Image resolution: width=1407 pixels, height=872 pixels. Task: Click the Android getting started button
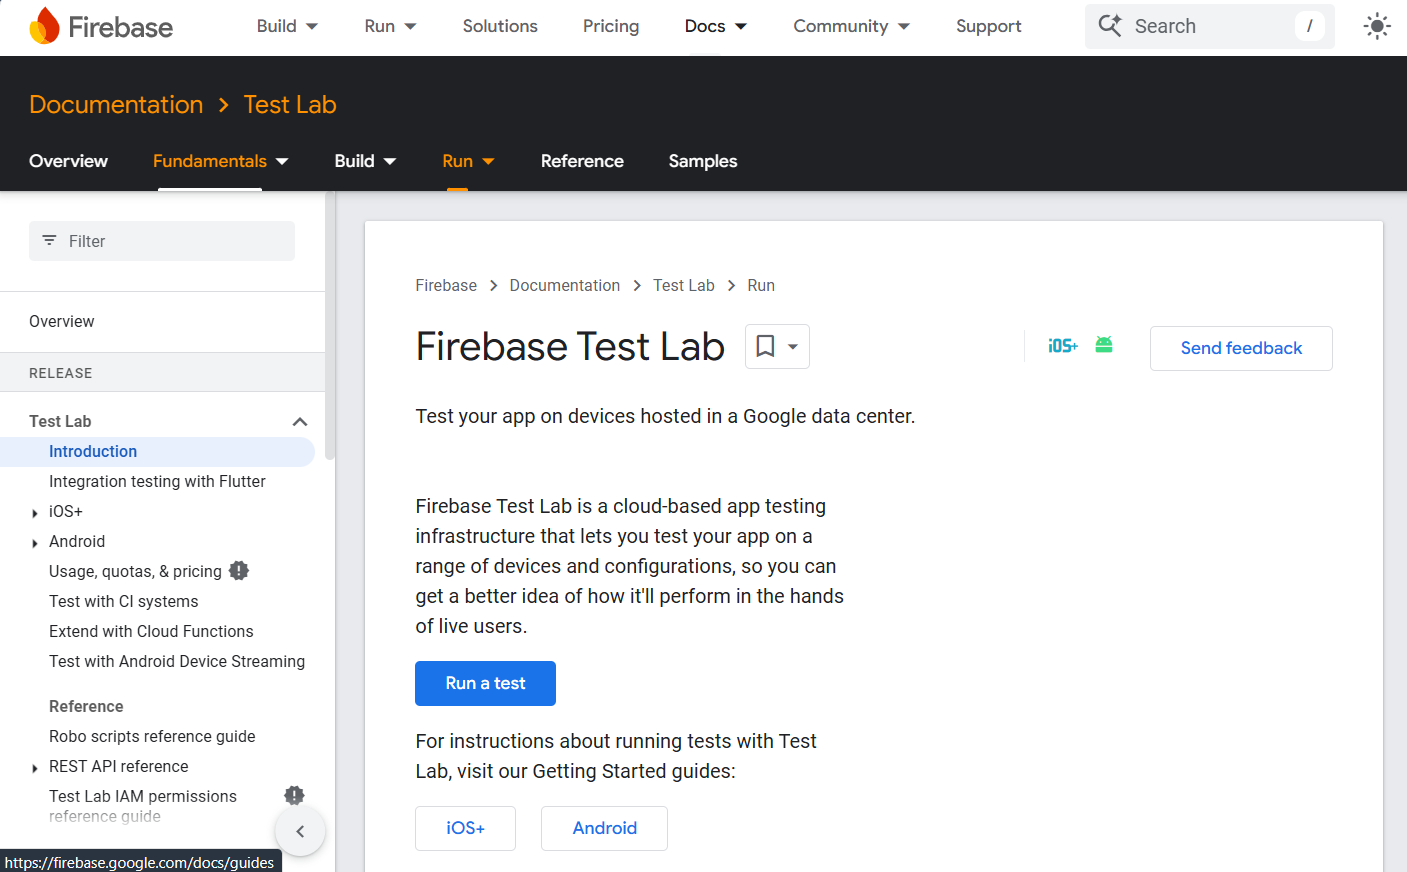tap(604, 828)
